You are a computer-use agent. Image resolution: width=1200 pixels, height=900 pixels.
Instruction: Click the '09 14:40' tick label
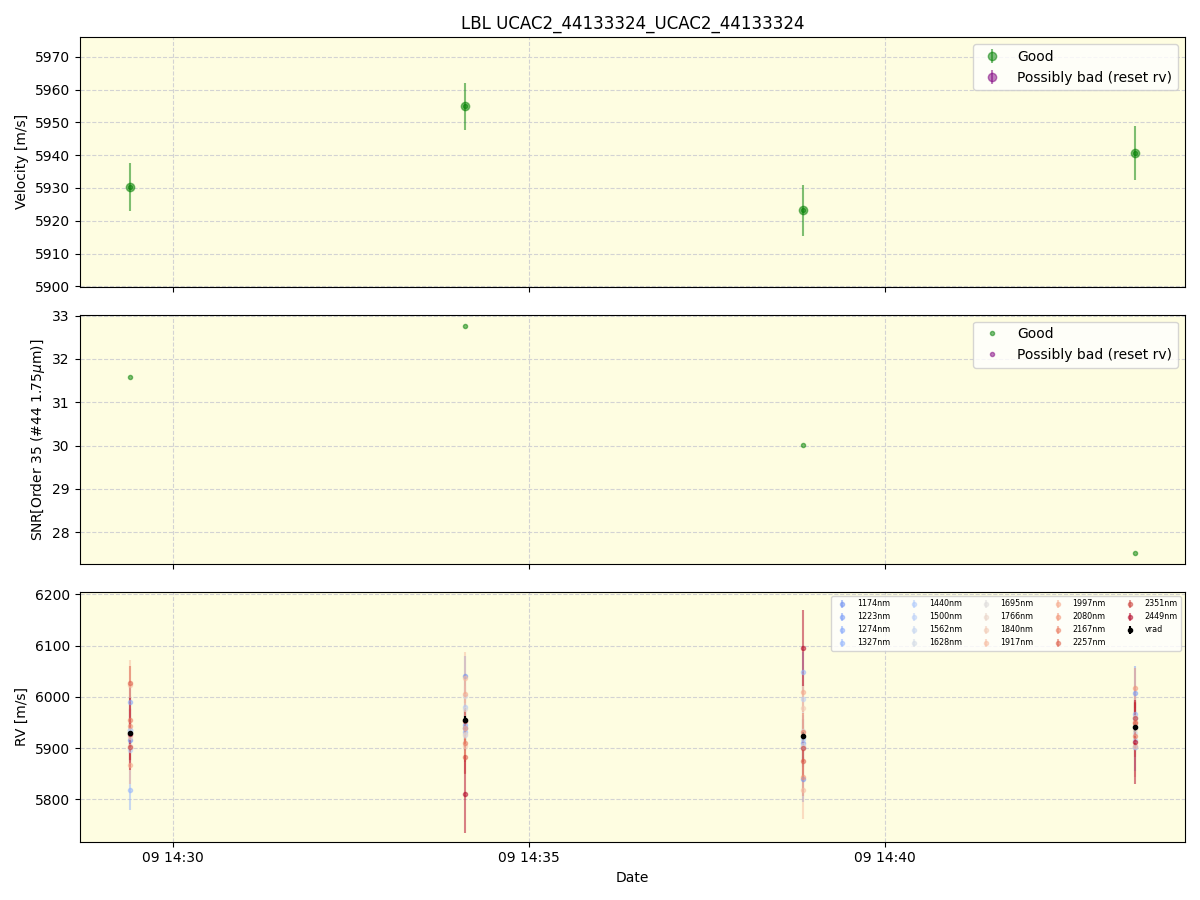pos(885,857)
